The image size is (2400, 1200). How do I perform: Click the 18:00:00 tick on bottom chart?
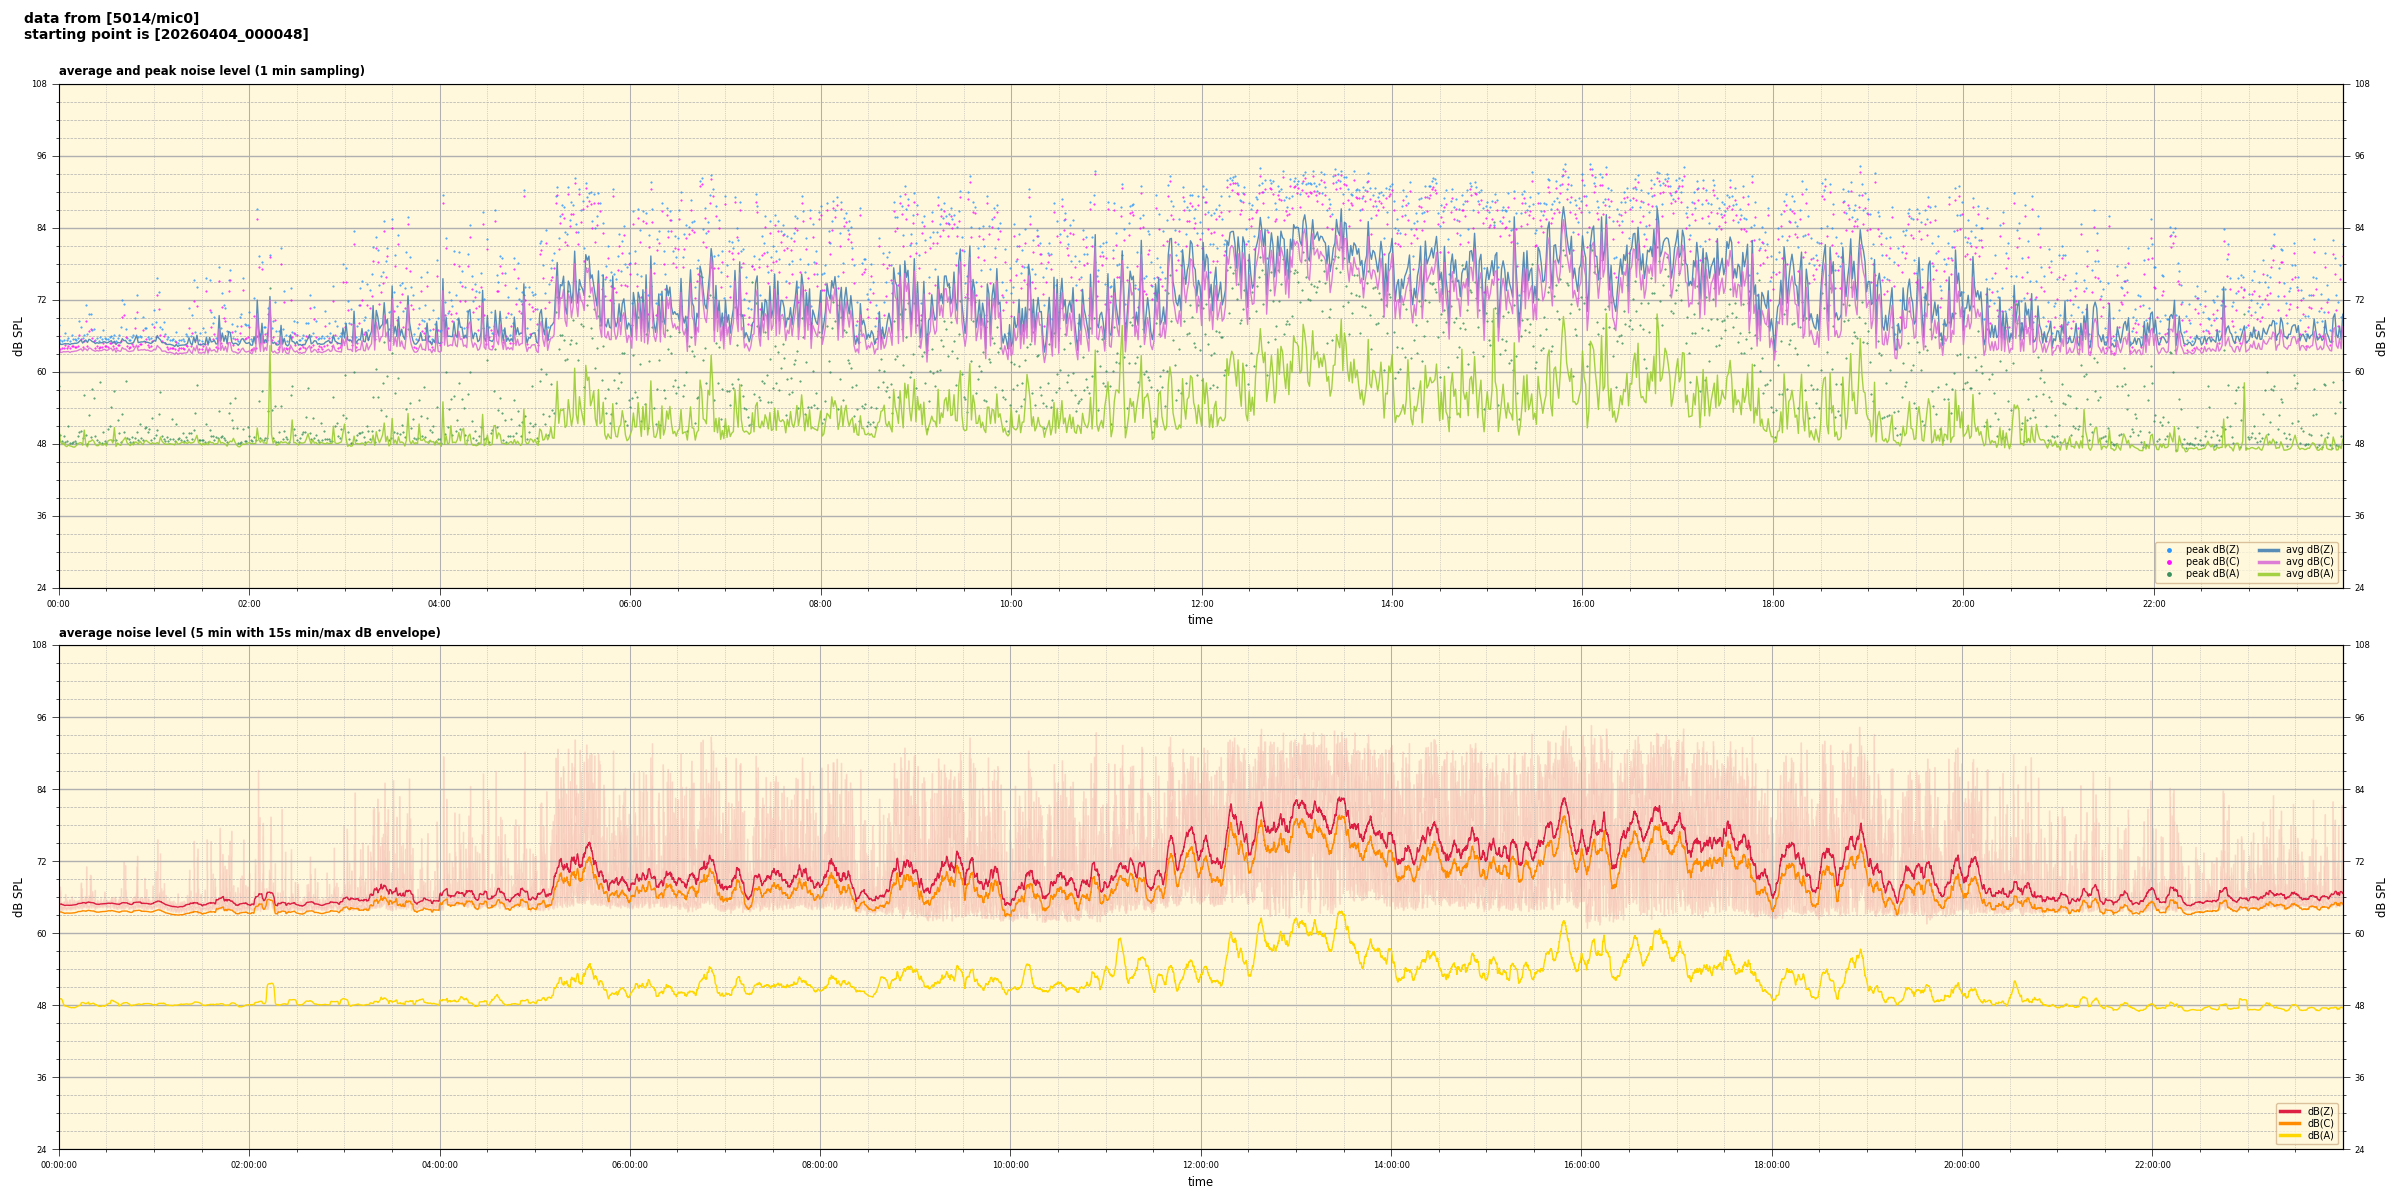(x=1771, y=1165)
